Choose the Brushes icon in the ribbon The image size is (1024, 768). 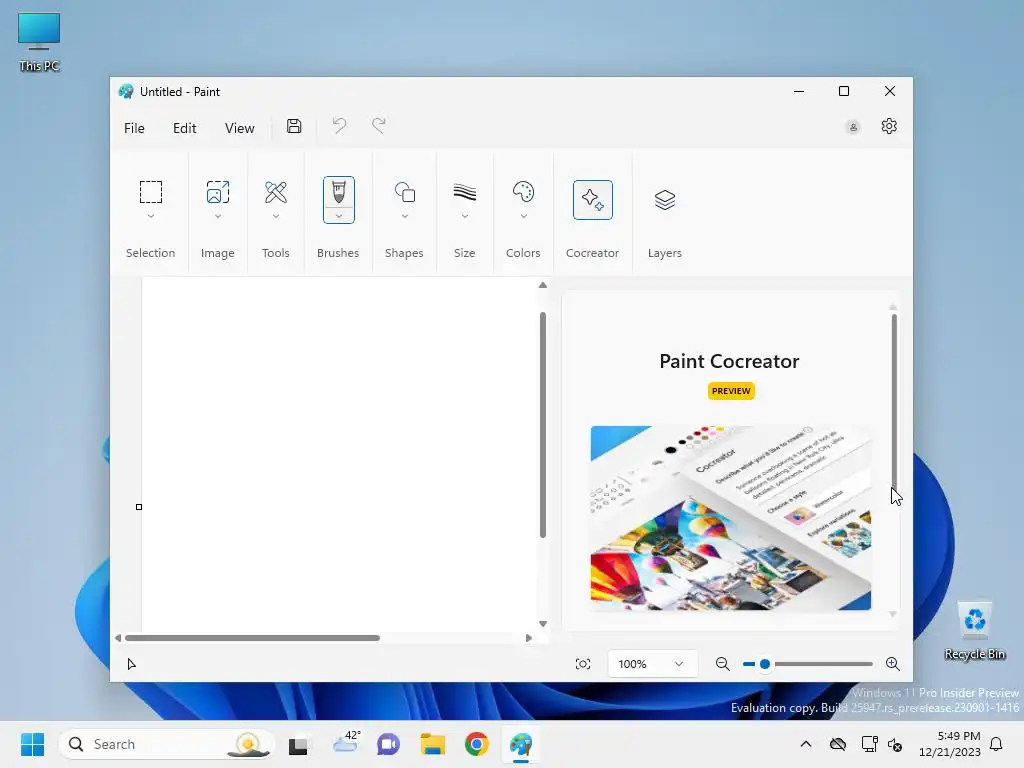click(338, 193)
